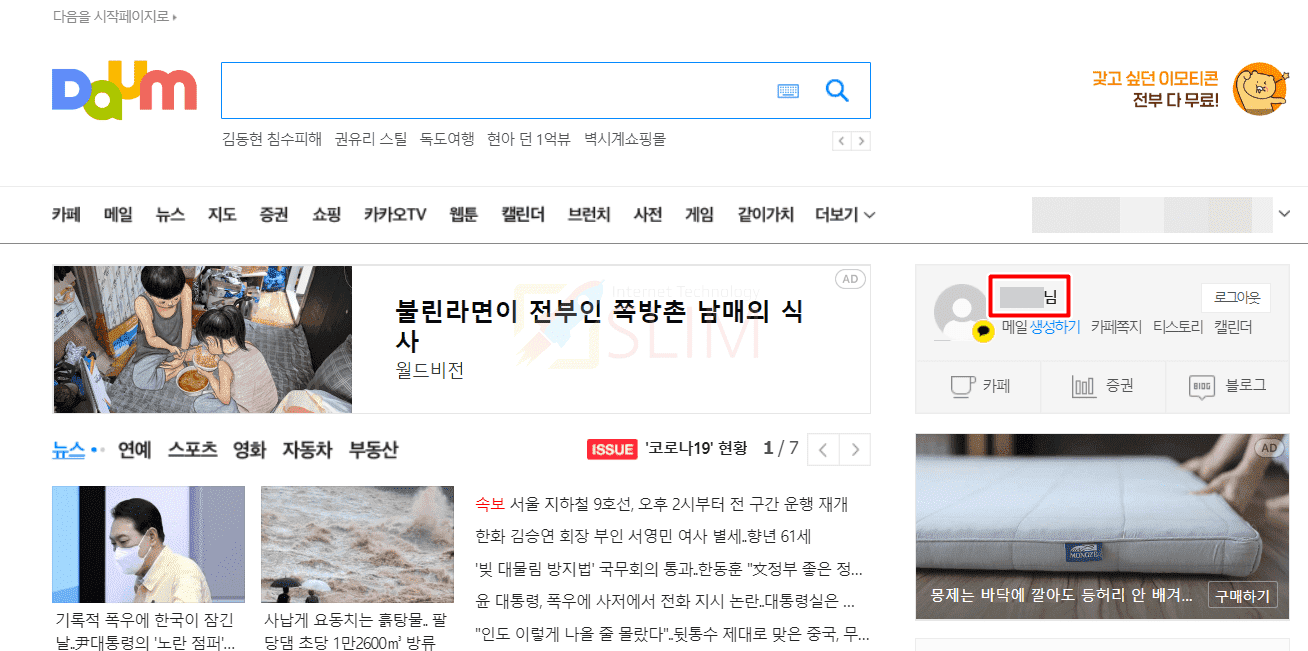Screen dimensions: 1308x651
Task: Open the 쇼핑 menu item
Action: click(326, 214)
